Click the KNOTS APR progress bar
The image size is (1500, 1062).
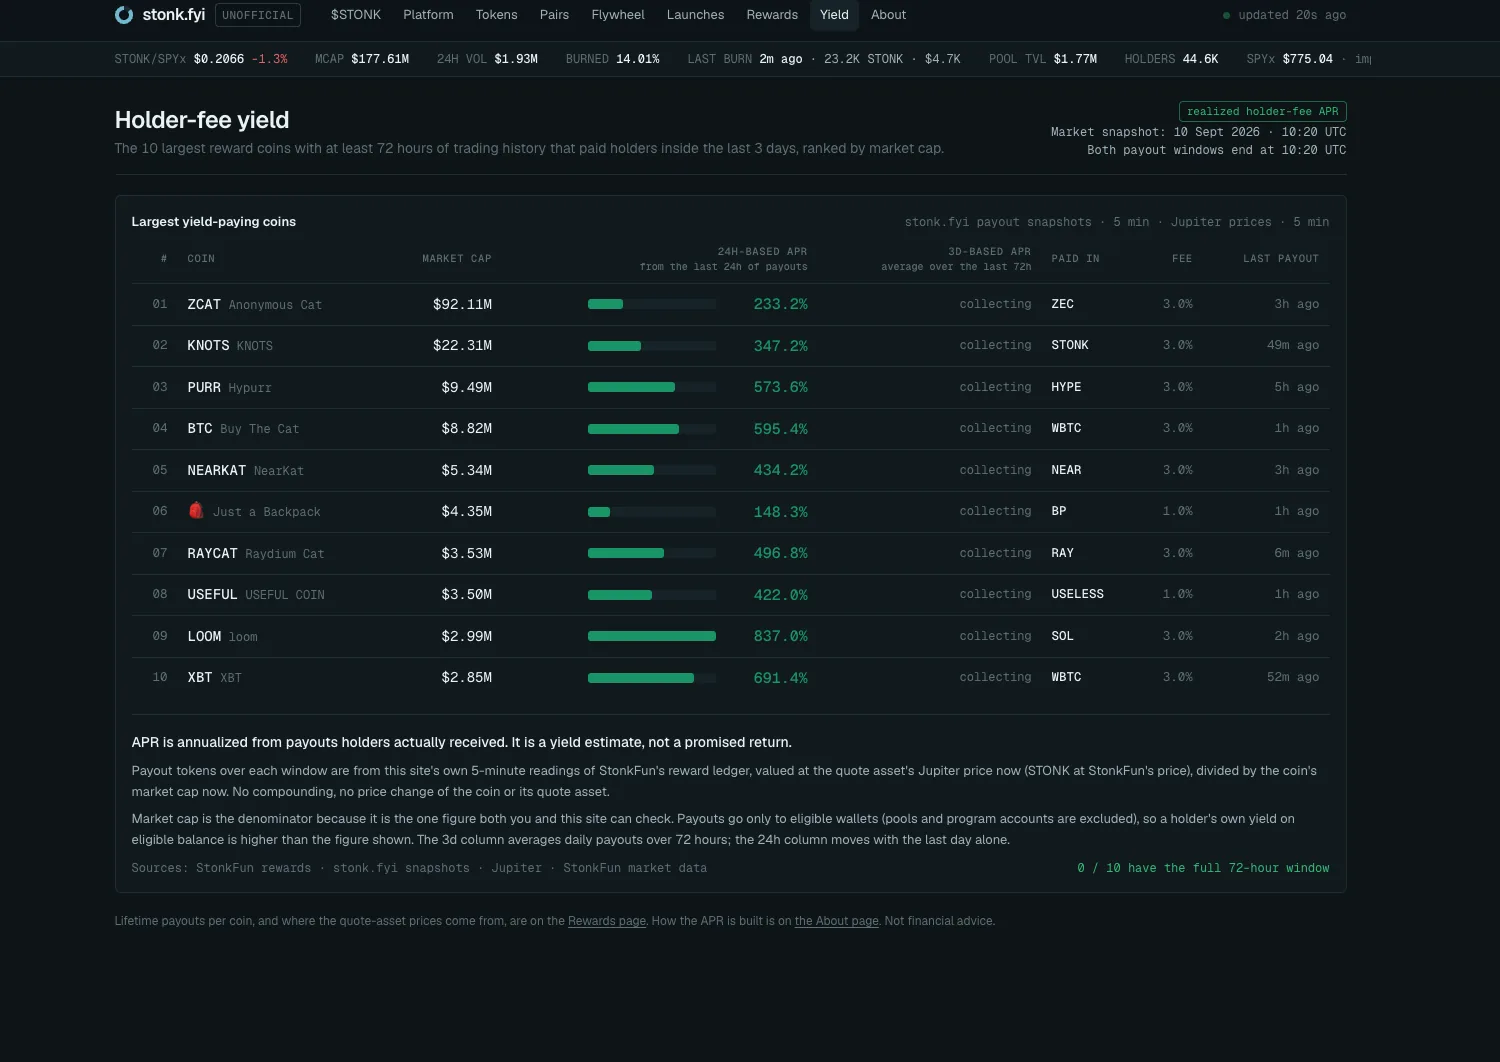pos(652,346)
